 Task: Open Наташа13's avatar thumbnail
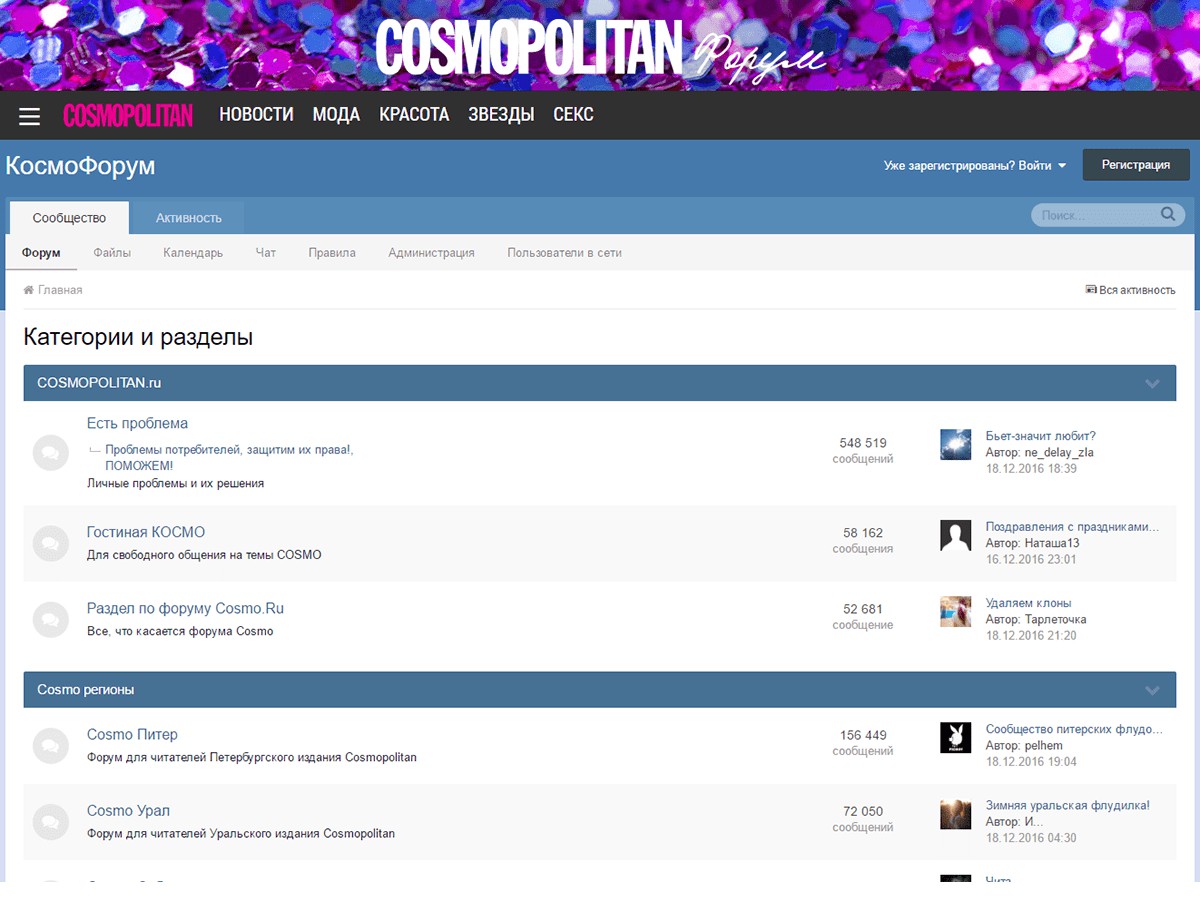pyautogui.click(x=956, y=535)
